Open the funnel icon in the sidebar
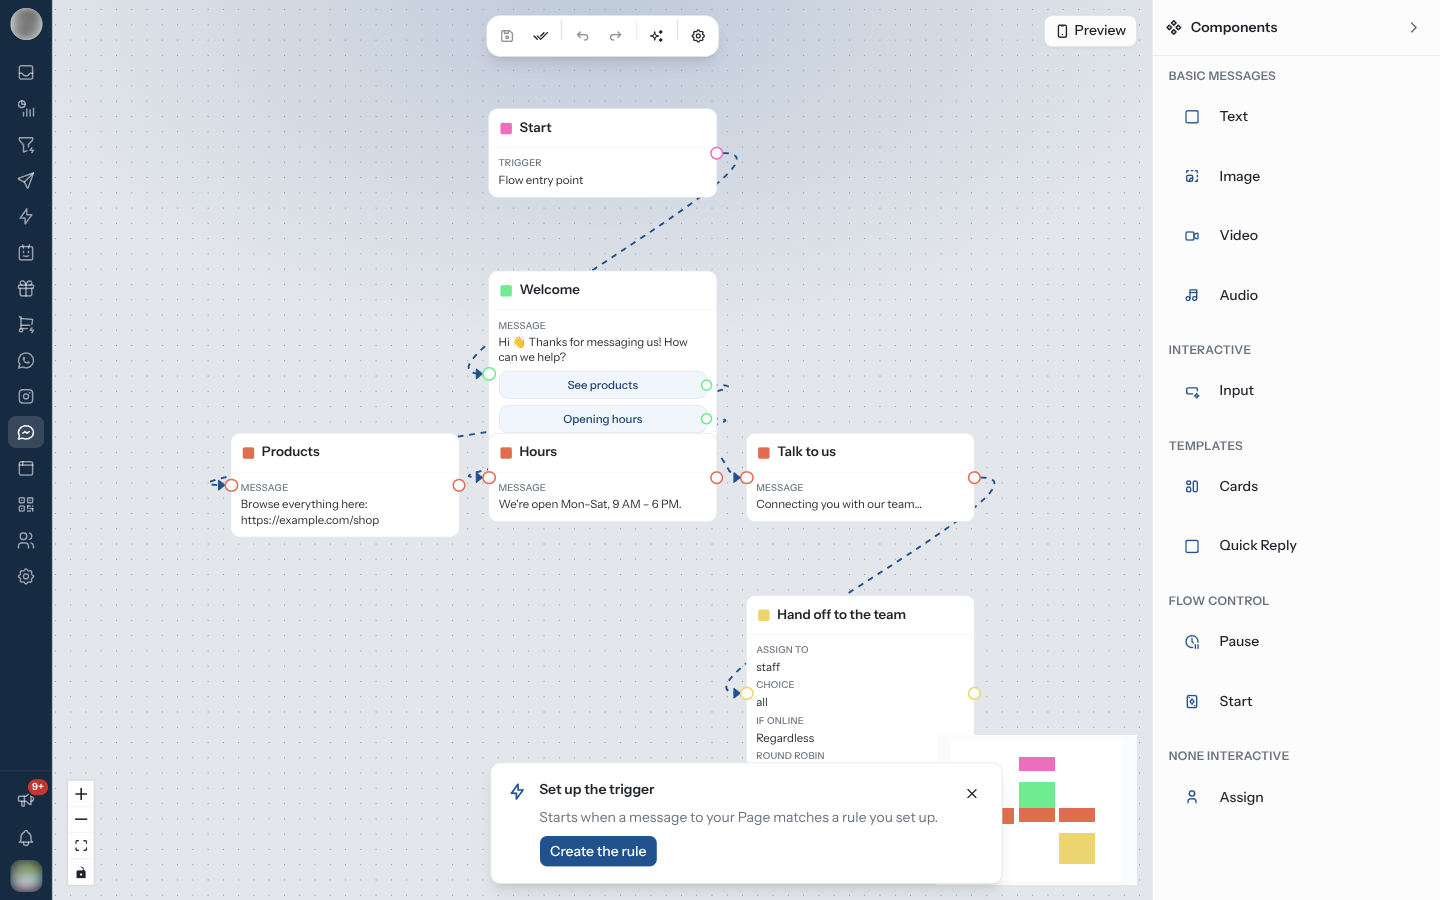 (26, 145)
